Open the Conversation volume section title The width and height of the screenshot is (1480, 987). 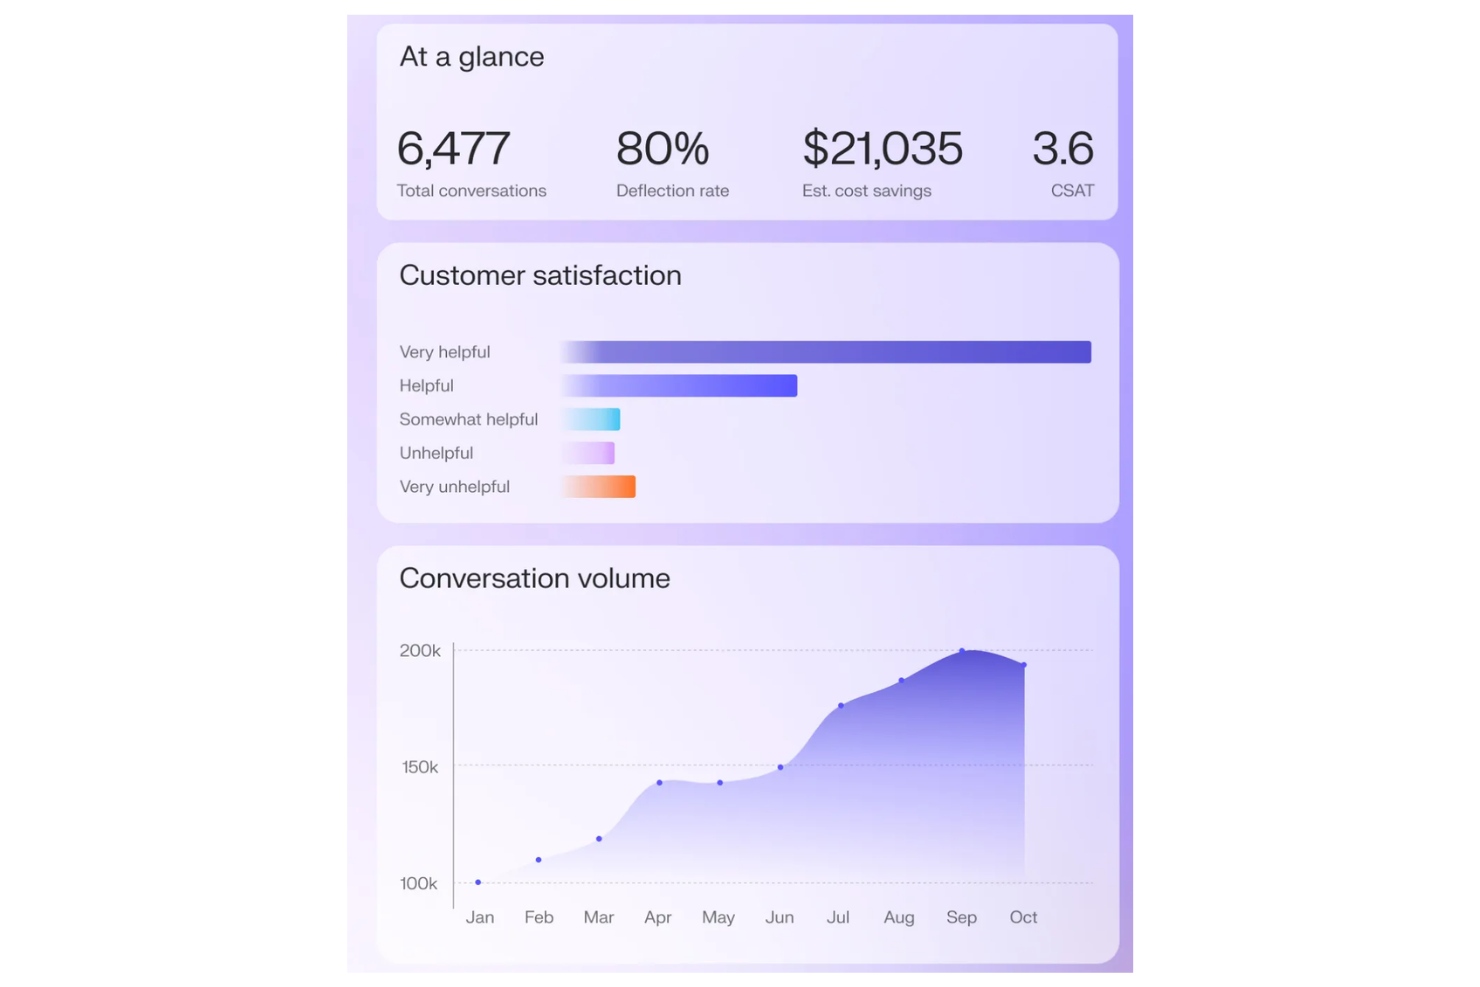[534, 578]
